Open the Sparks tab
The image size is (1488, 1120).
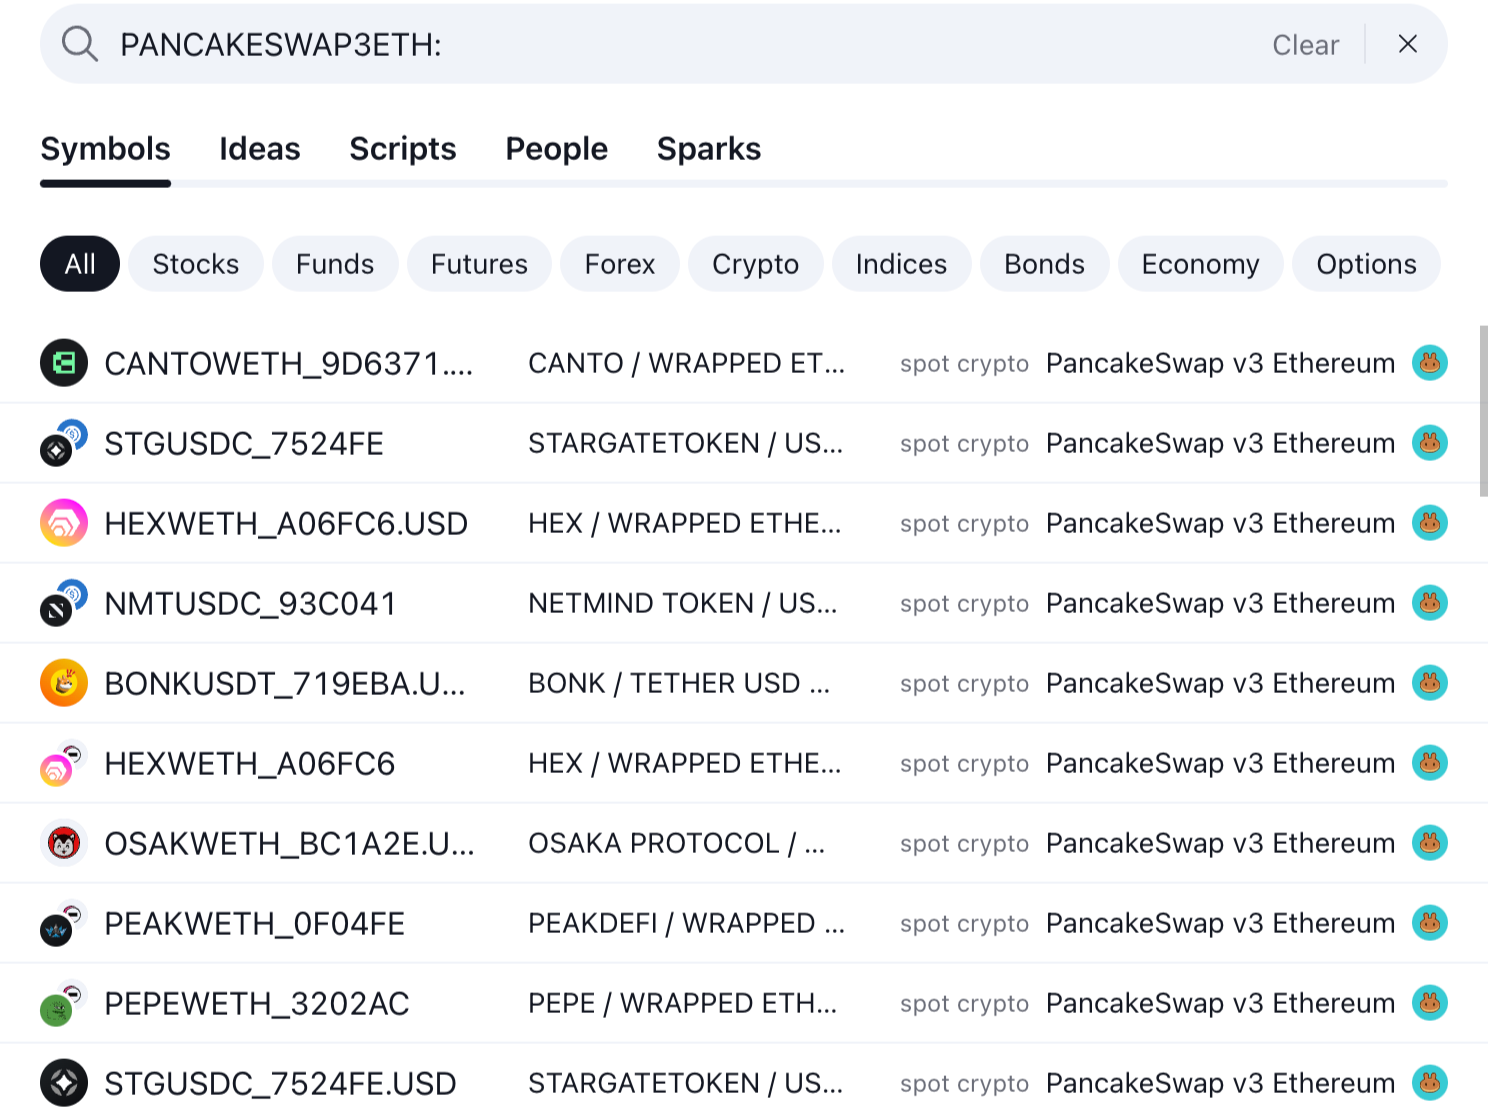709,149
